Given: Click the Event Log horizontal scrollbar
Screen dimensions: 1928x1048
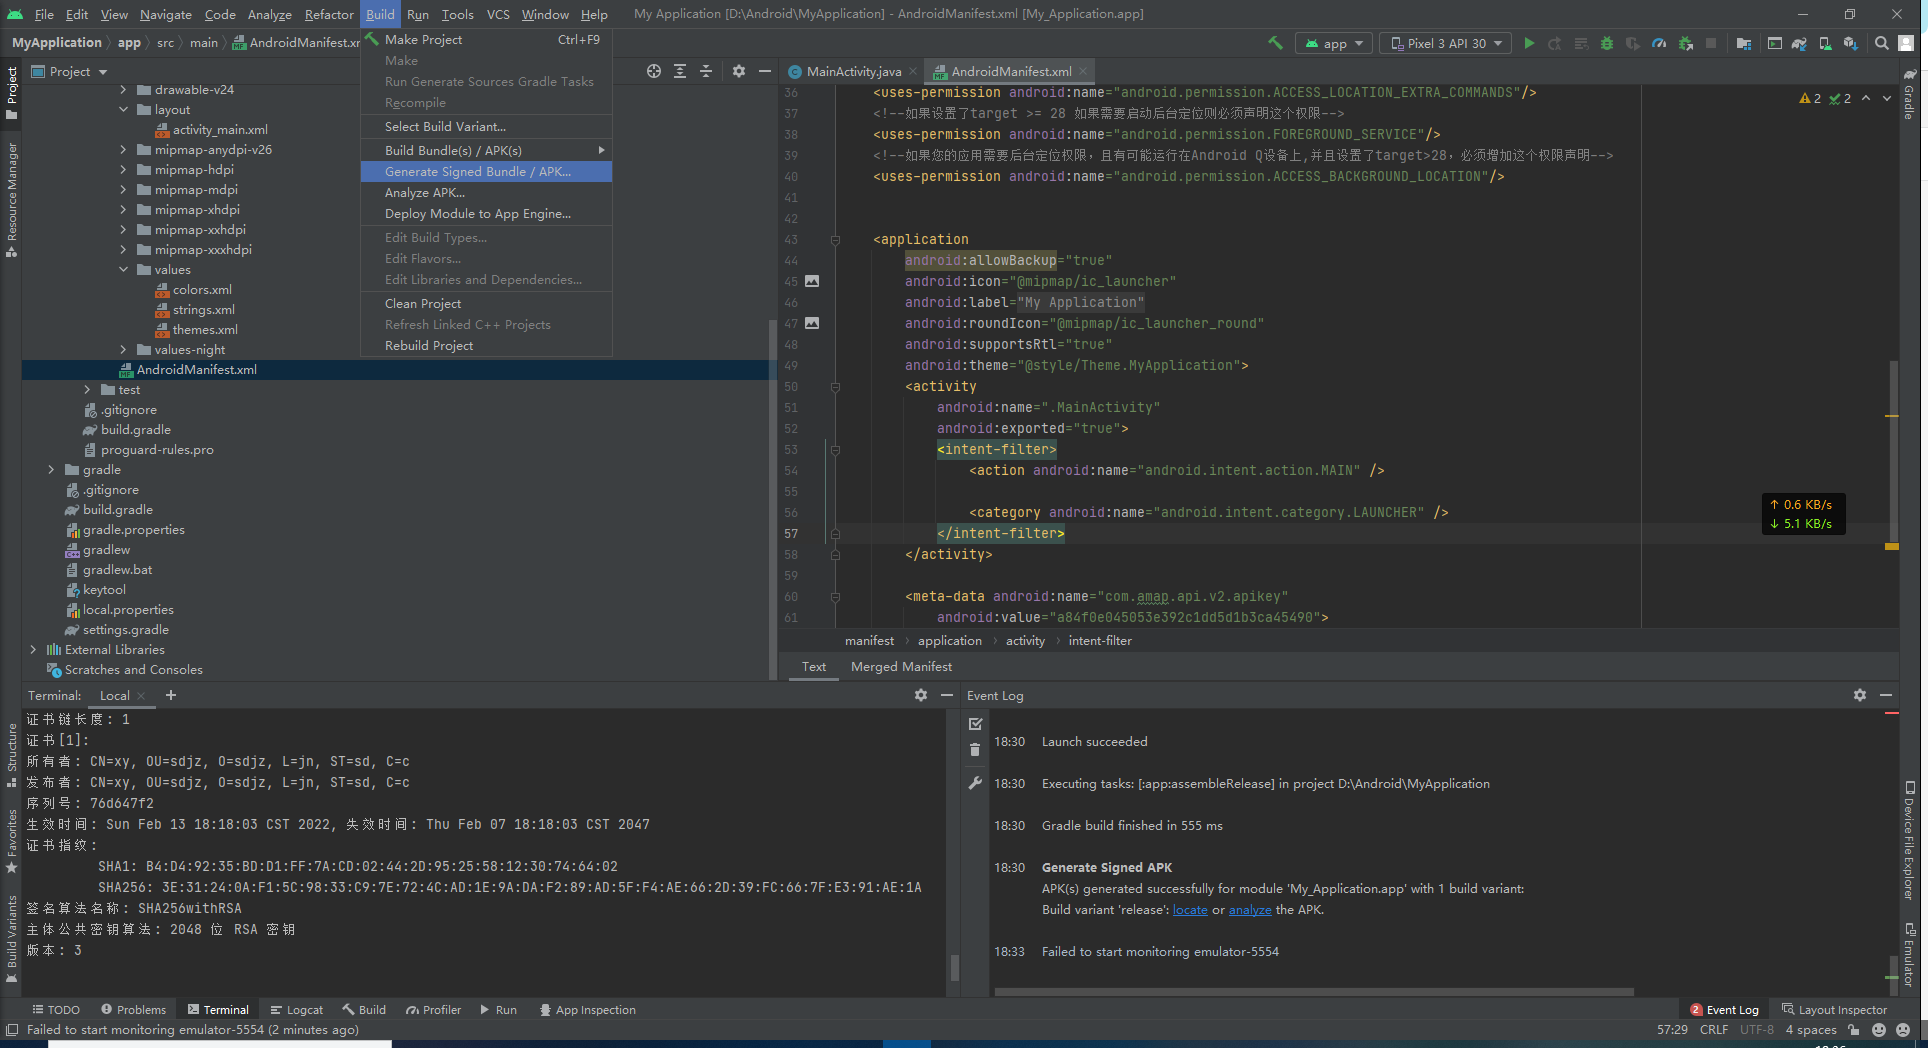Looking at the screenshot, I should 1314,992.
